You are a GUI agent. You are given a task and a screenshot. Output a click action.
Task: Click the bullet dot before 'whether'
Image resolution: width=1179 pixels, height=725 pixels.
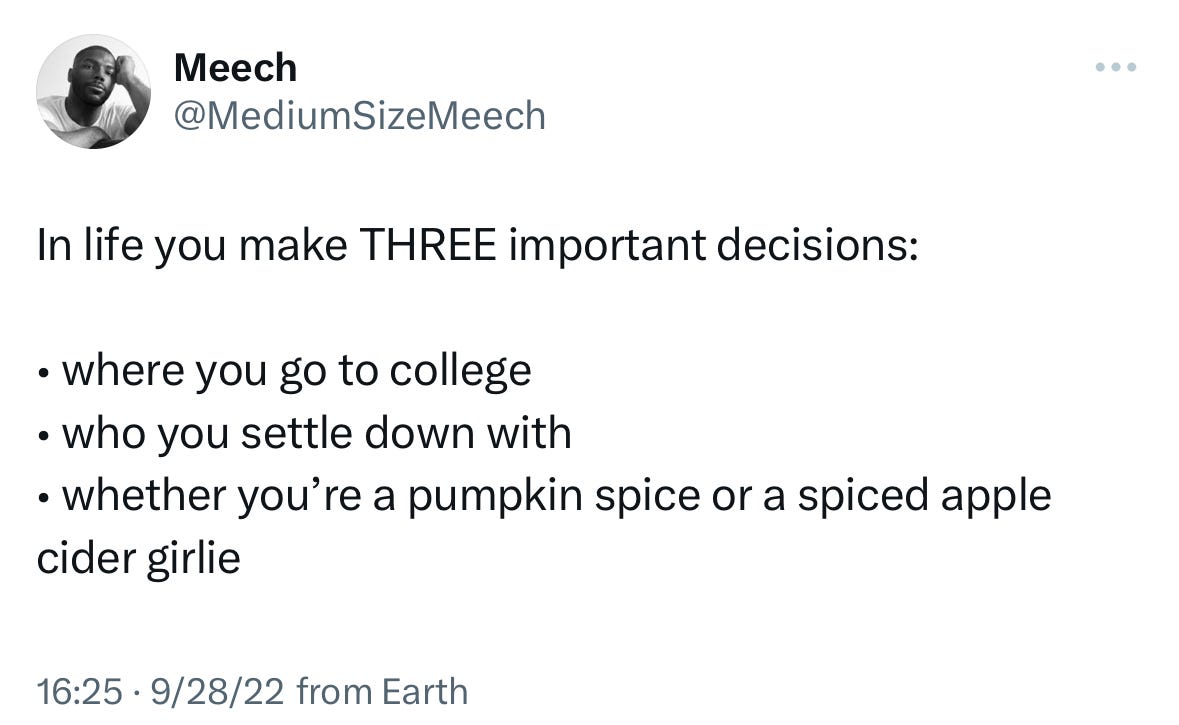point(45,499)
